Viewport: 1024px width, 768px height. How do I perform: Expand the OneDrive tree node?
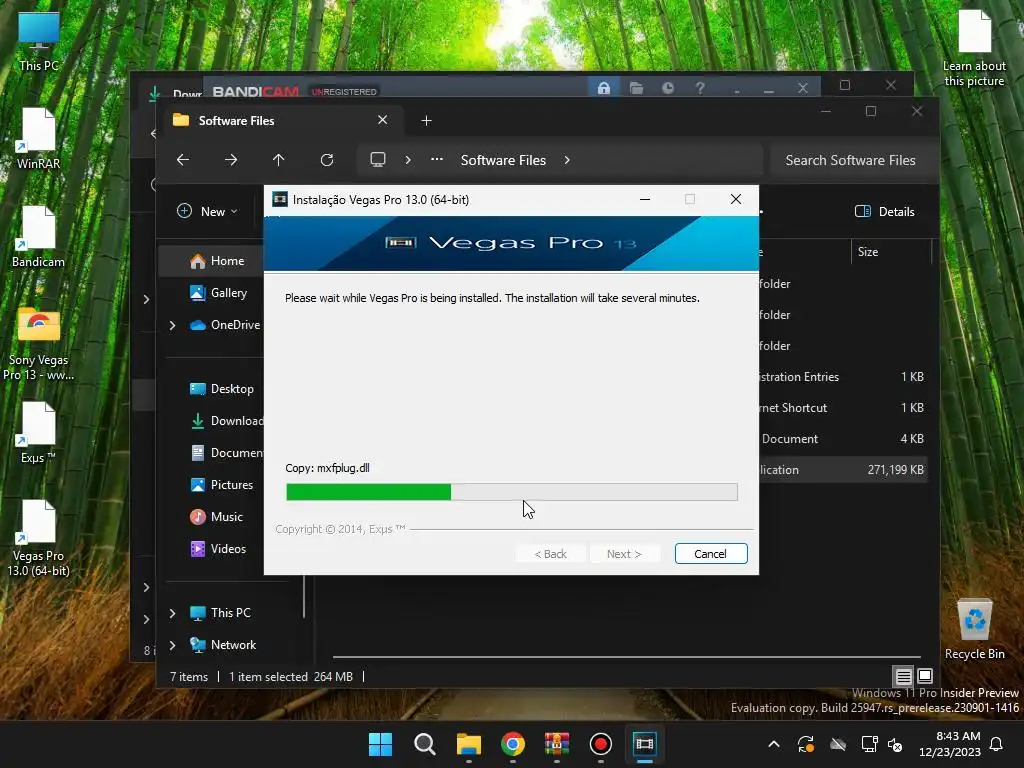click(x=172, y=325)
